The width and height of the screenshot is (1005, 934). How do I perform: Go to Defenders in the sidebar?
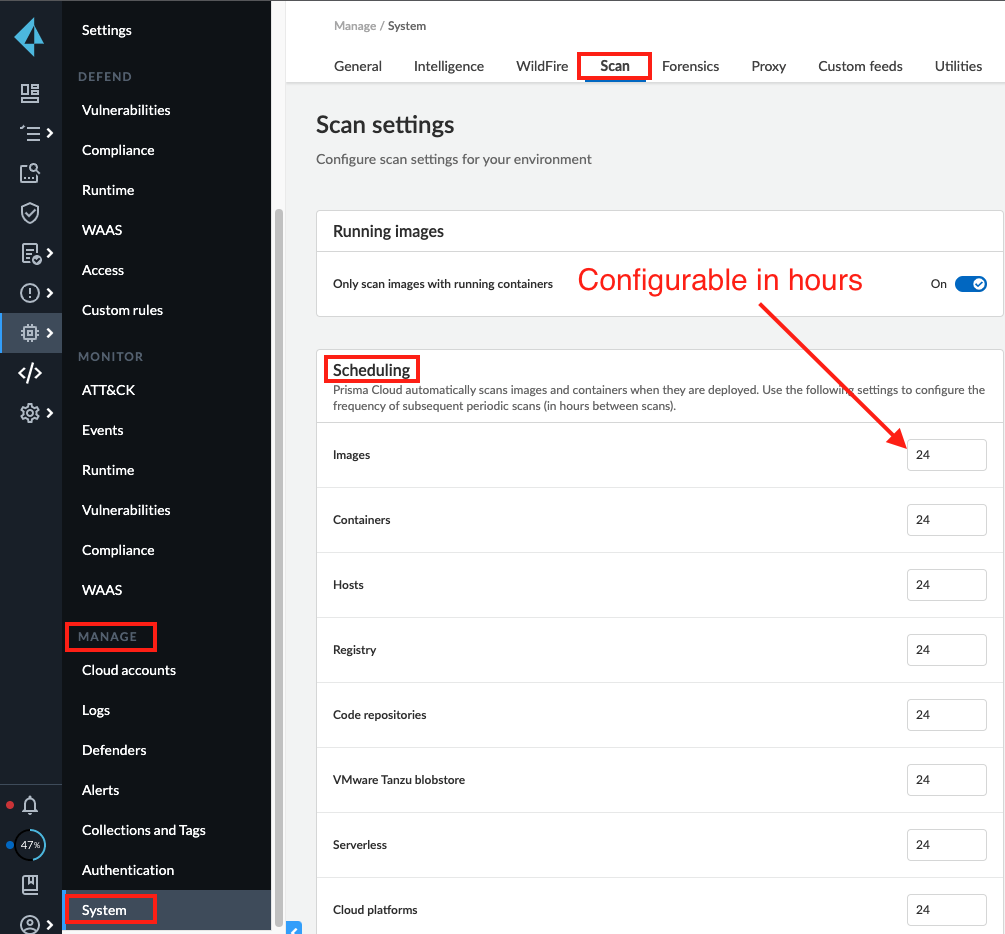click(114, 750)
